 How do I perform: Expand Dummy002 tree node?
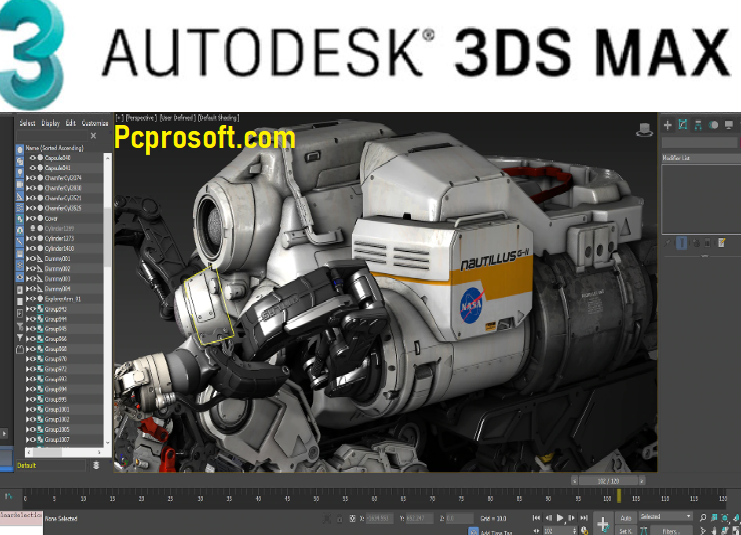(x=27, y=268)
